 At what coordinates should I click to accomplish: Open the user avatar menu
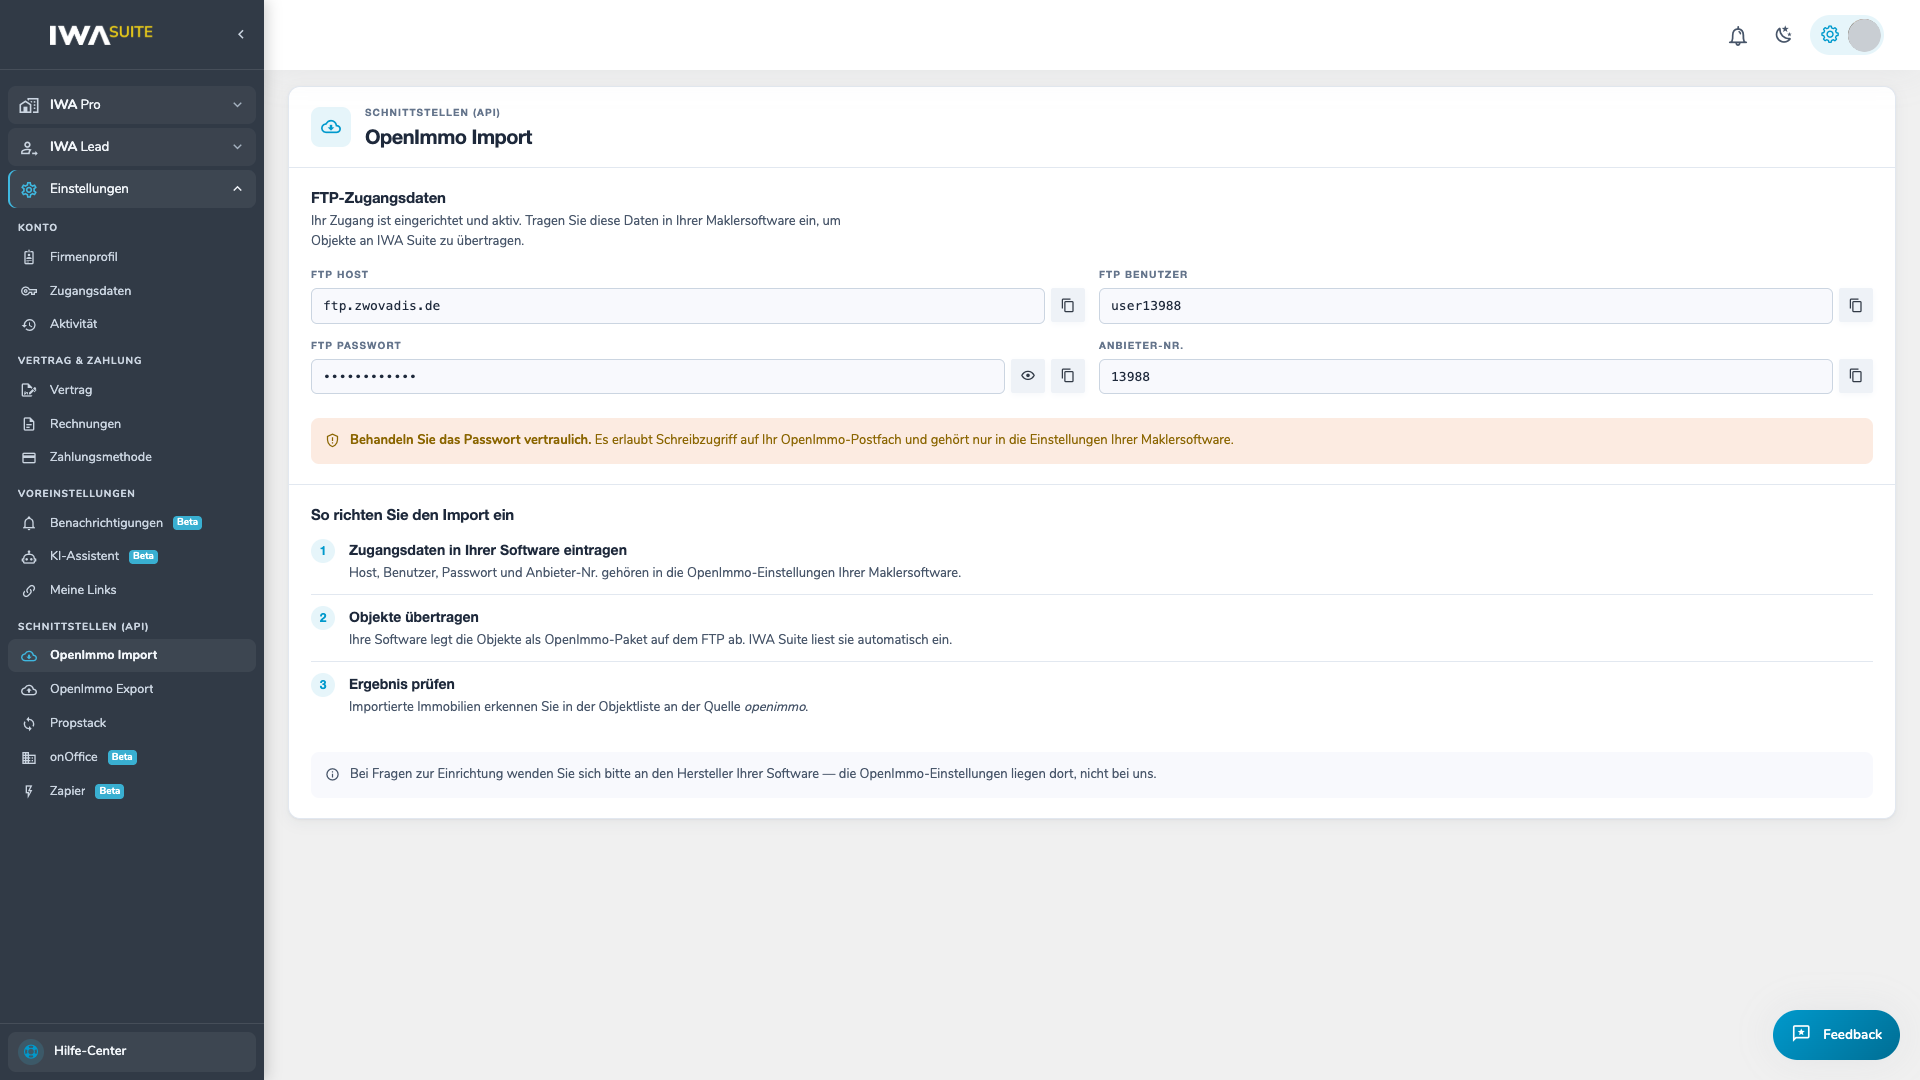tap(1864, 35)
